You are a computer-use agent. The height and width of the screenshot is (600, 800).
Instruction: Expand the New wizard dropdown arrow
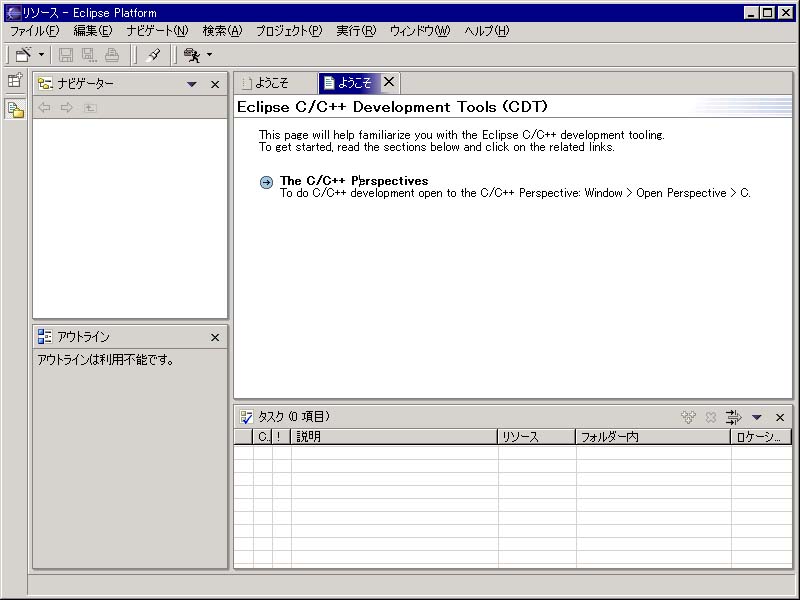(x=41, y=55)
